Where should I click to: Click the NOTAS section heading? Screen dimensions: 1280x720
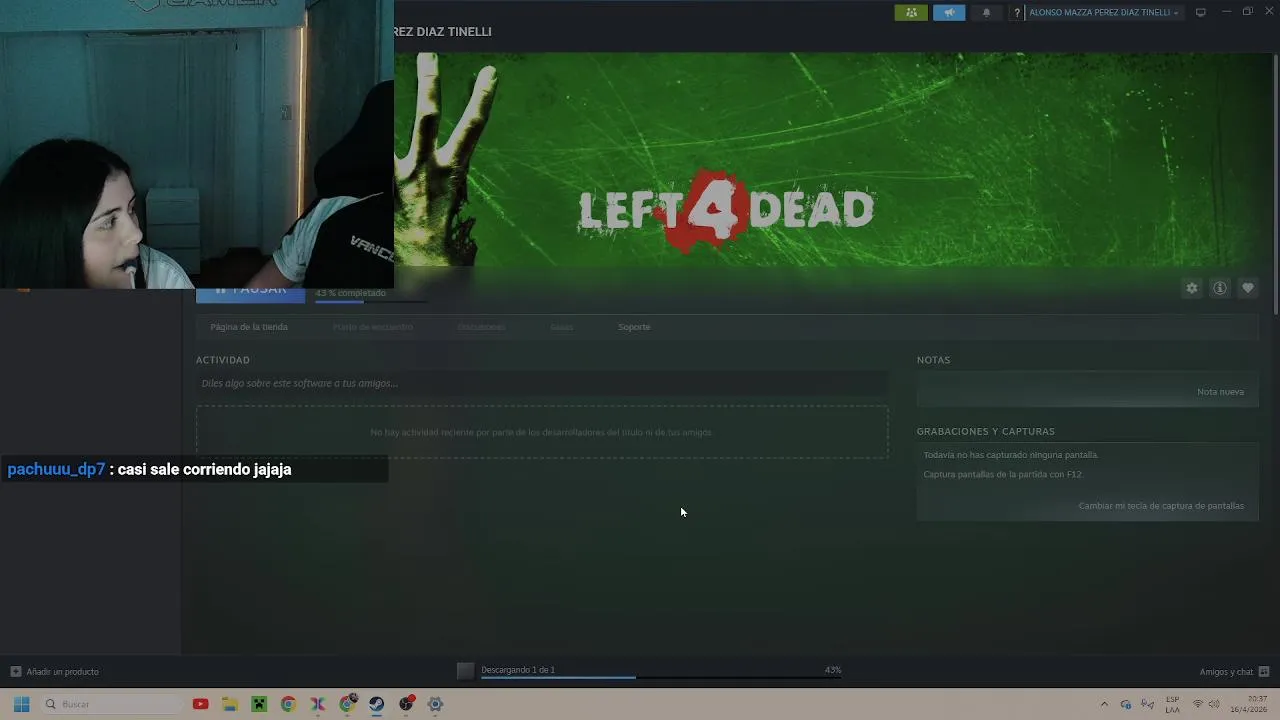pyautogui.click(x=933, y=360)
